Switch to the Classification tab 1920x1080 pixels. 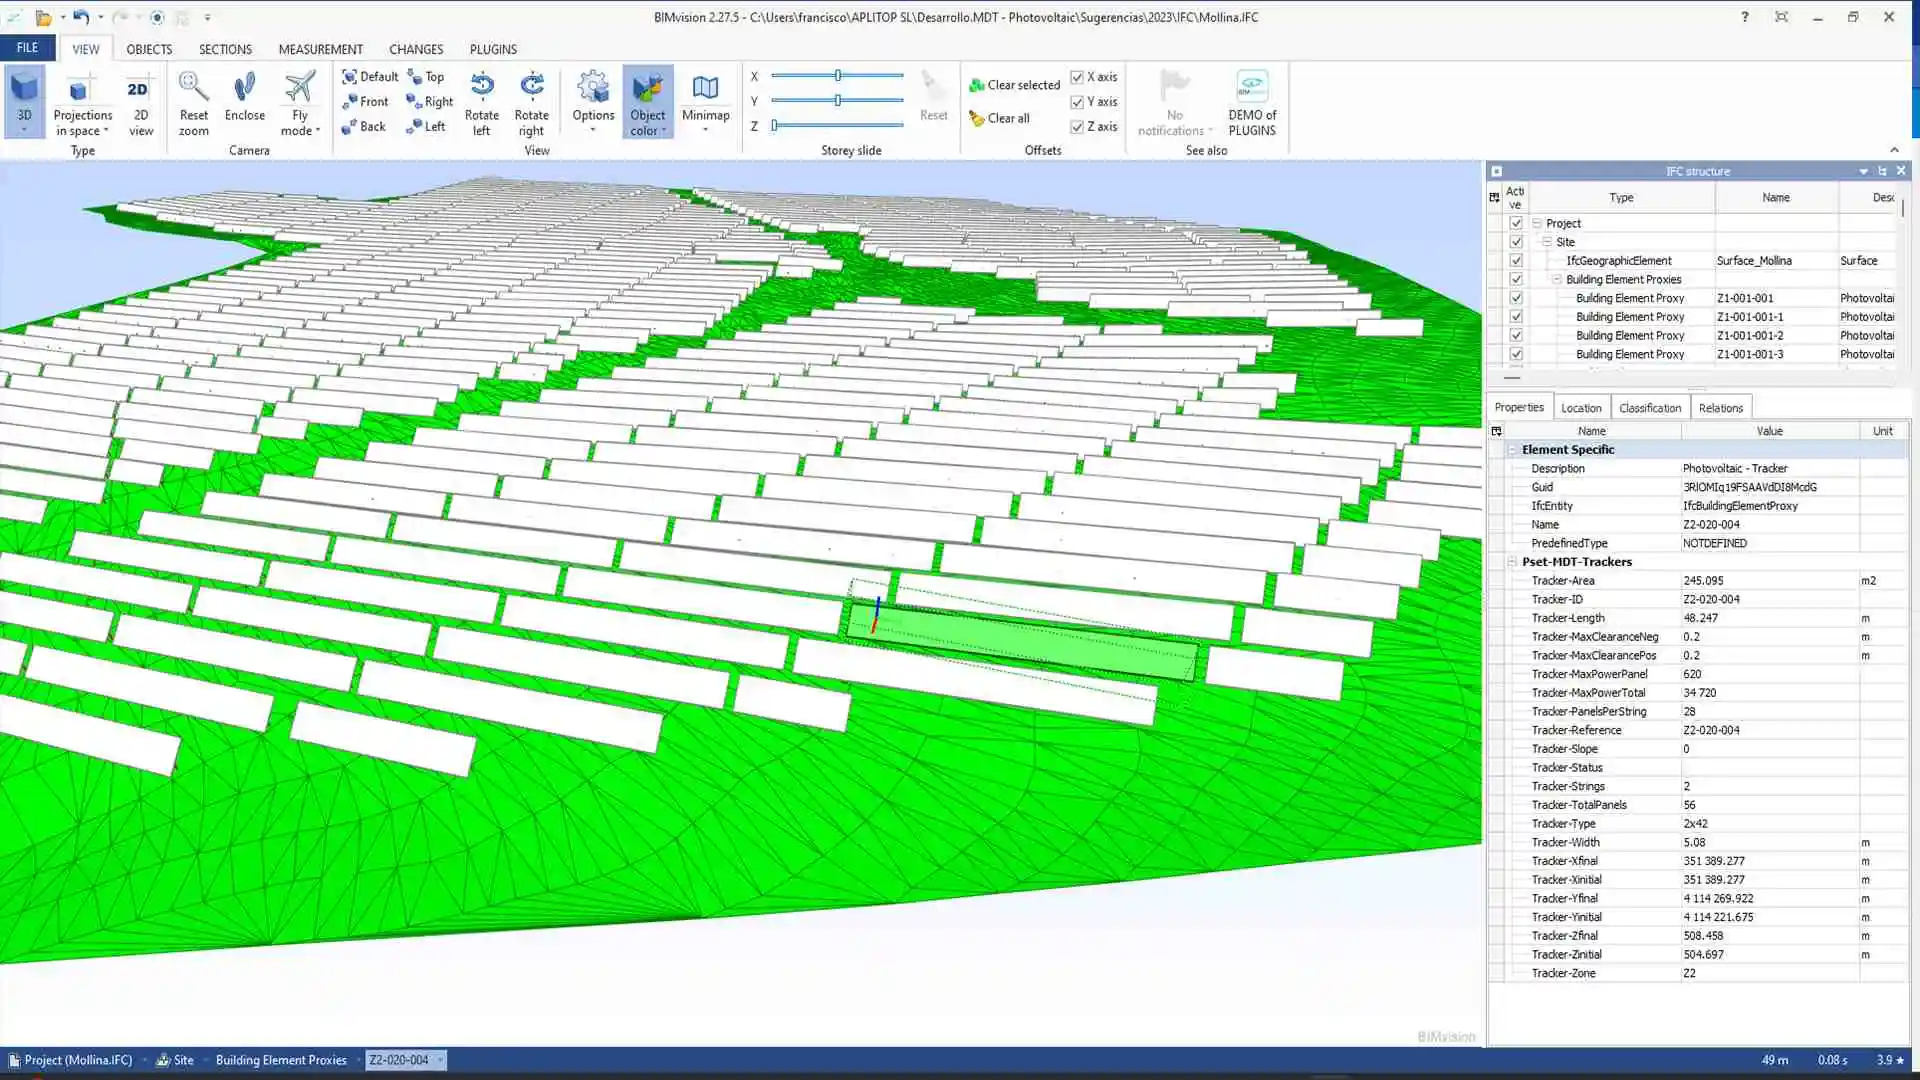tap(1650, 408)
